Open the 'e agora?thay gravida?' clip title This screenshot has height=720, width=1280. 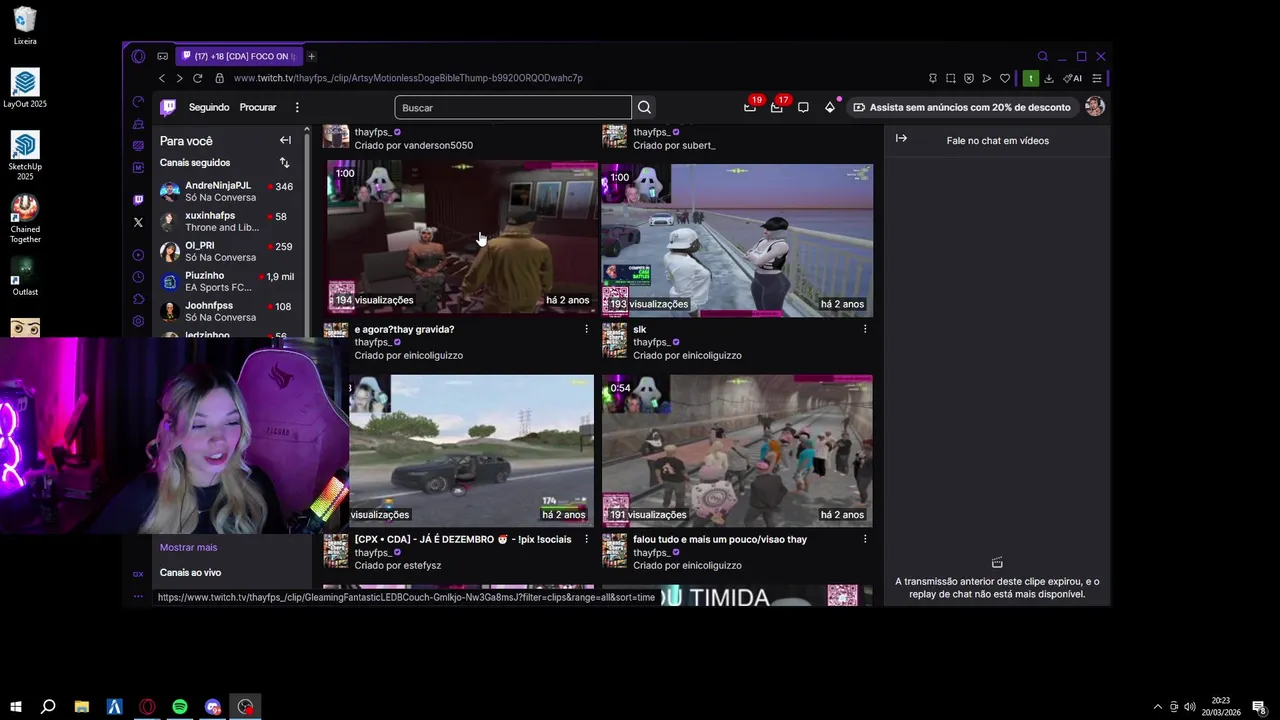[404, 329]
